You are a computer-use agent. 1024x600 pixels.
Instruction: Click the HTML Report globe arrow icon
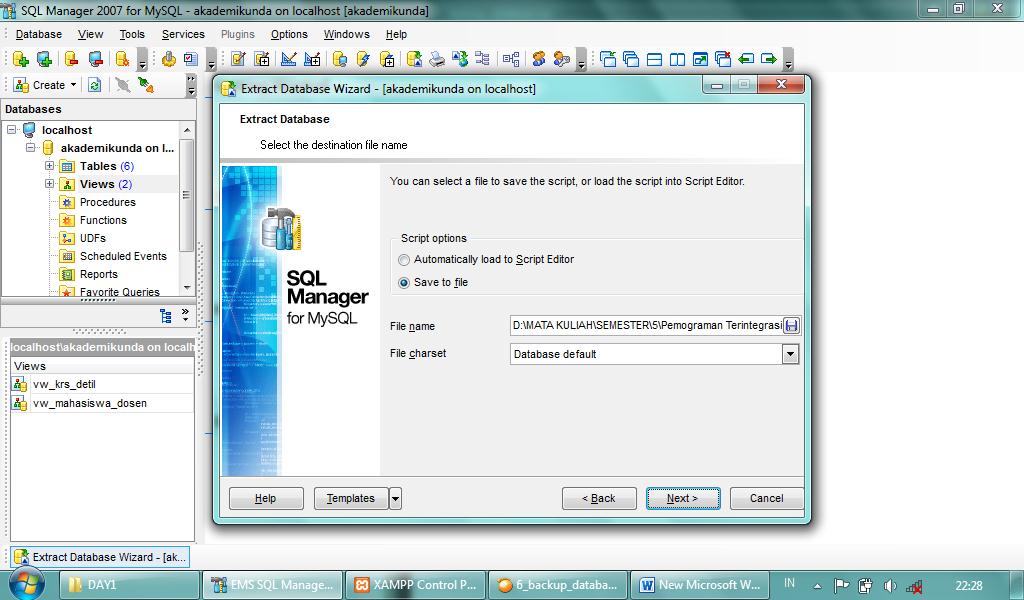click(460, 59)
